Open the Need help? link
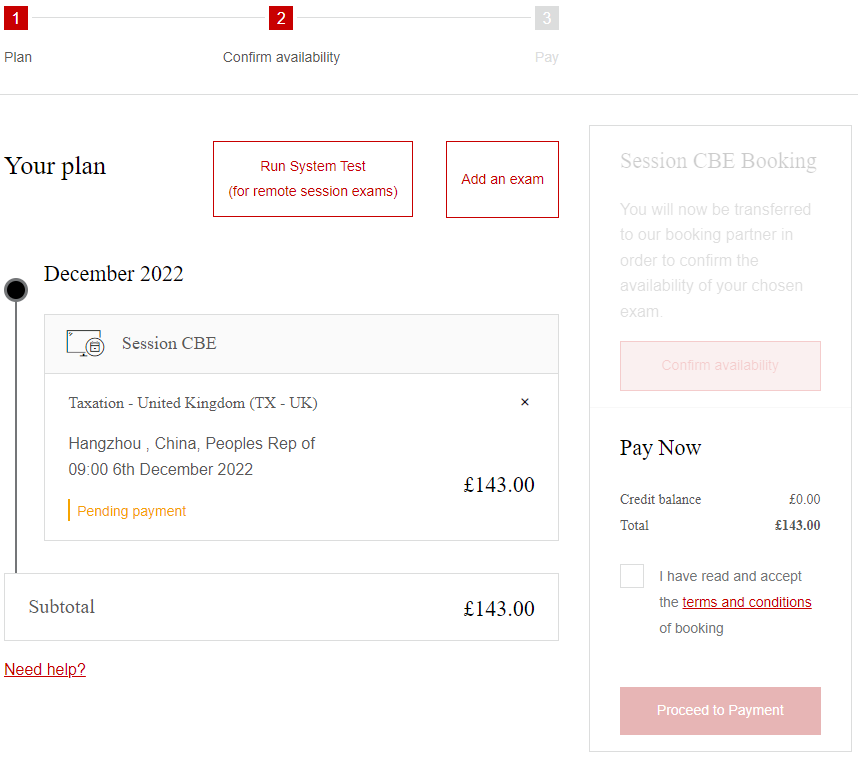This screenshot has width=858, height=764. (45, 669)
